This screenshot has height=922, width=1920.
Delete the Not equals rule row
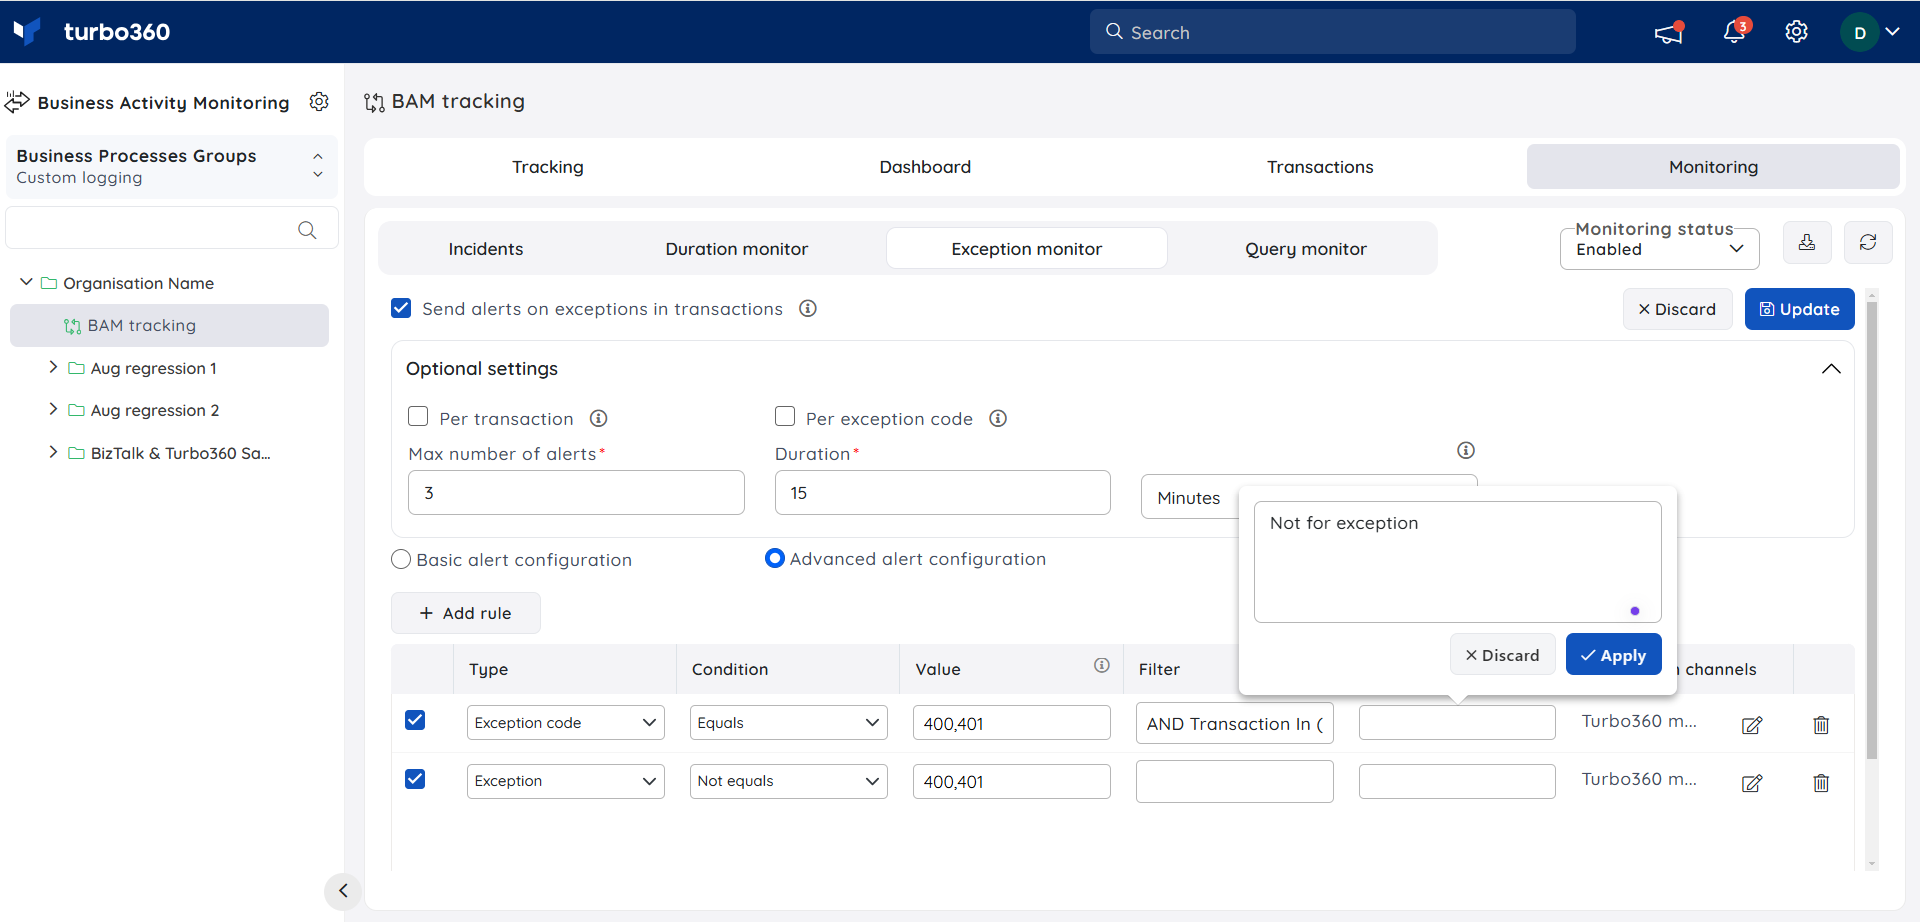pyautogui.click(x=1821, y=783)
